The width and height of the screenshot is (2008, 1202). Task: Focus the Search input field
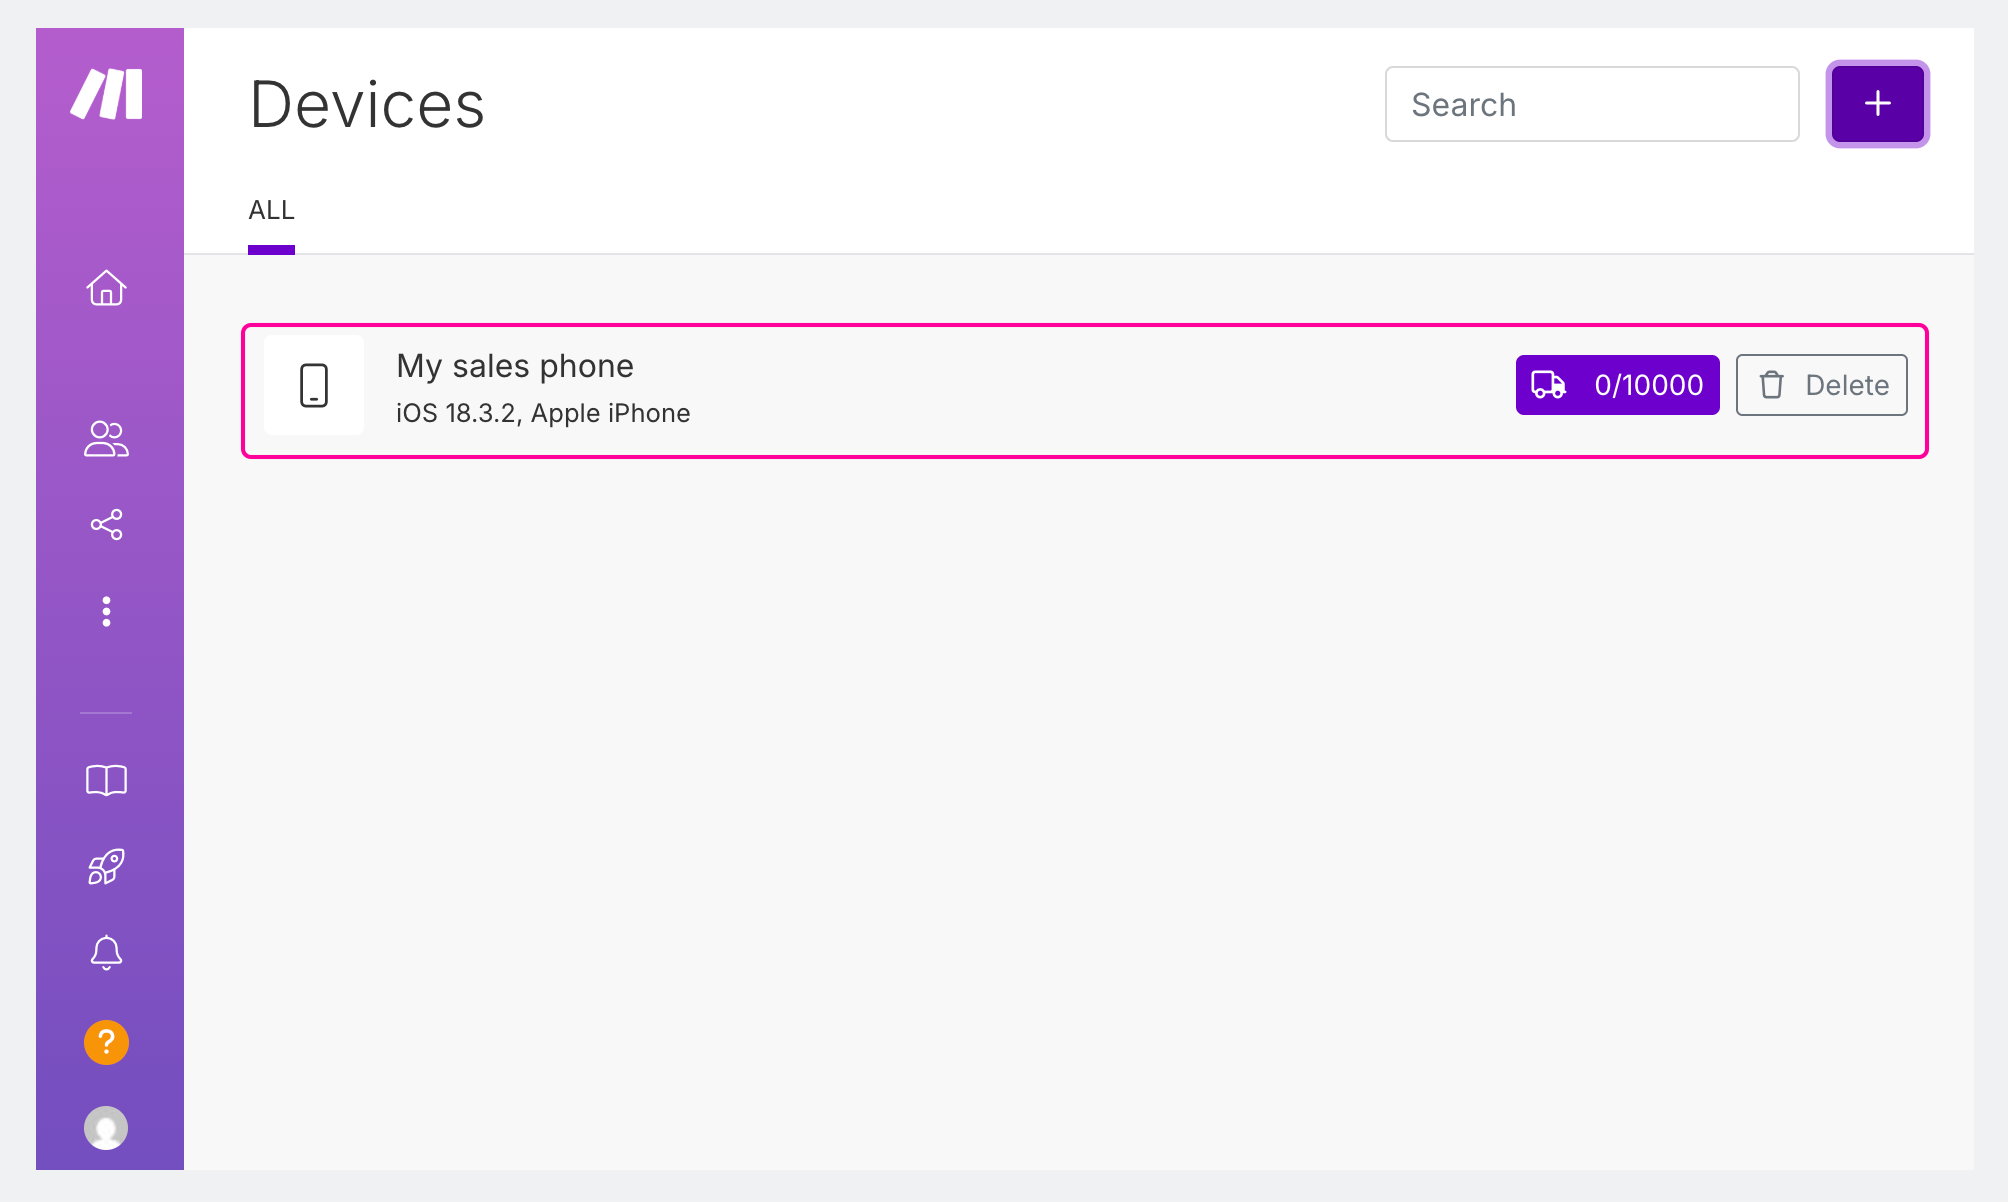point(1592,104)
